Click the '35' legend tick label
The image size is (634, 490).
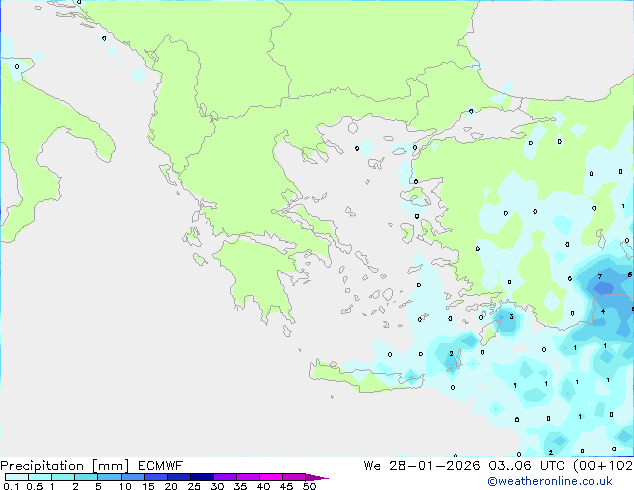tap(240, 486)
